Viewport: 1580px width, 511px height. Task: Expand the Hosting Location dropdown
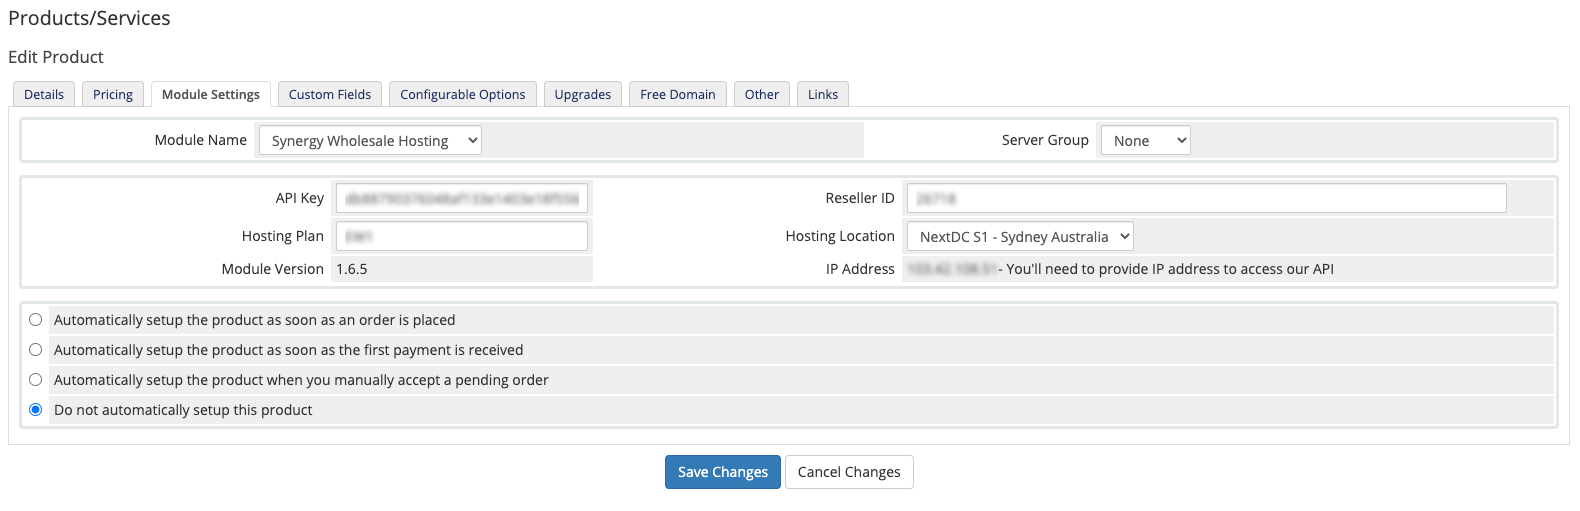pyautogui.click(x=1020, y=237)
